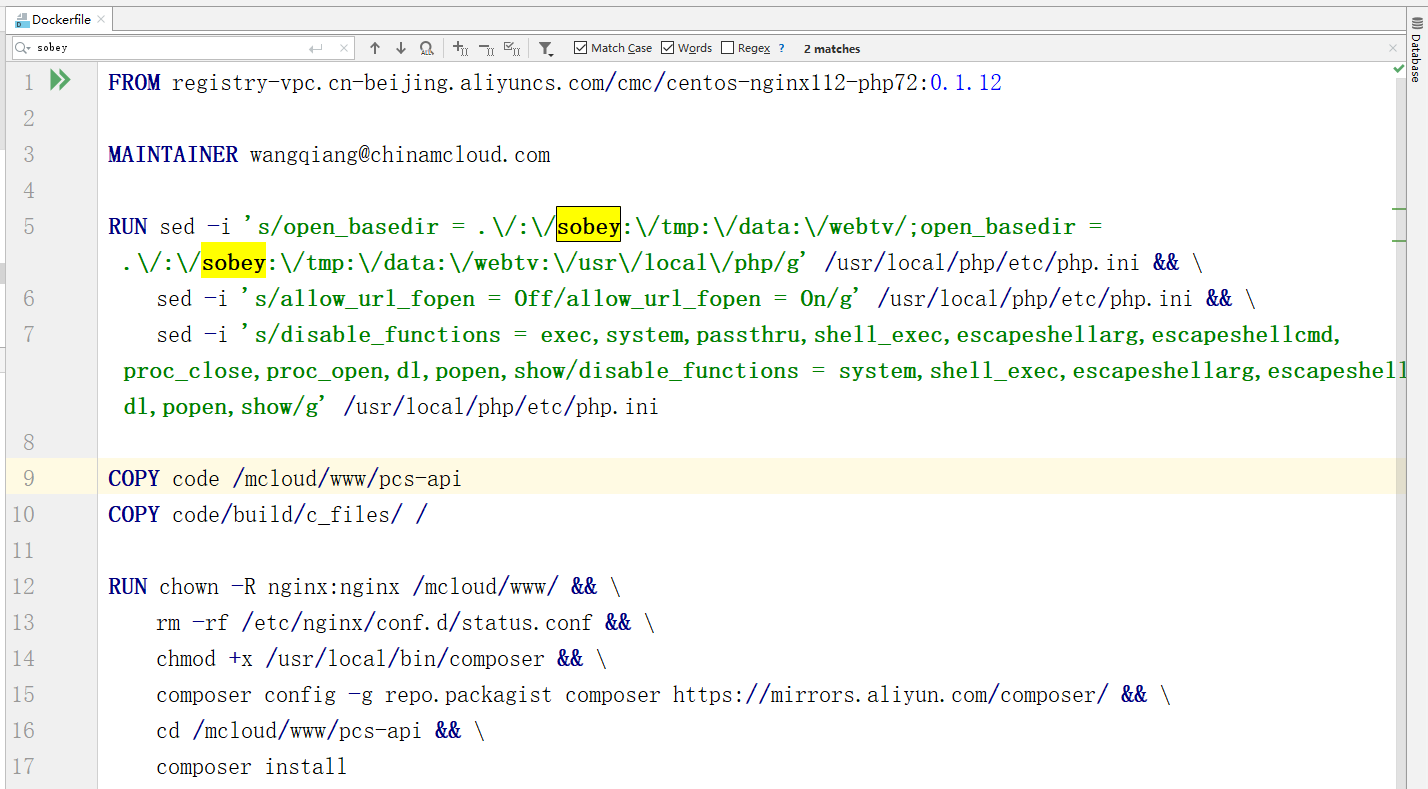Click green inspection checkmark indicator
The image size is (1428, 789).
tap(1398, 68)
